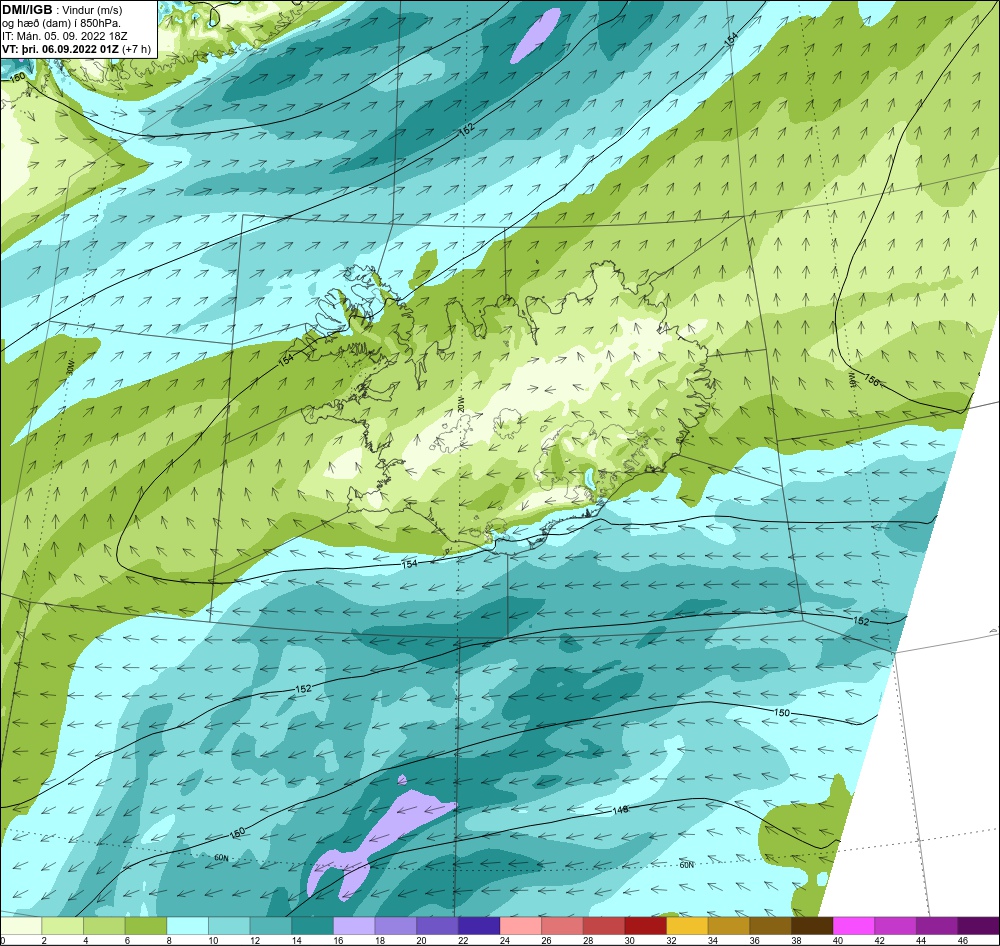The height and width of the screenshot is (946, 1000).
Task: Click the 'Vindur (m/s)' label
Action: 92,10
